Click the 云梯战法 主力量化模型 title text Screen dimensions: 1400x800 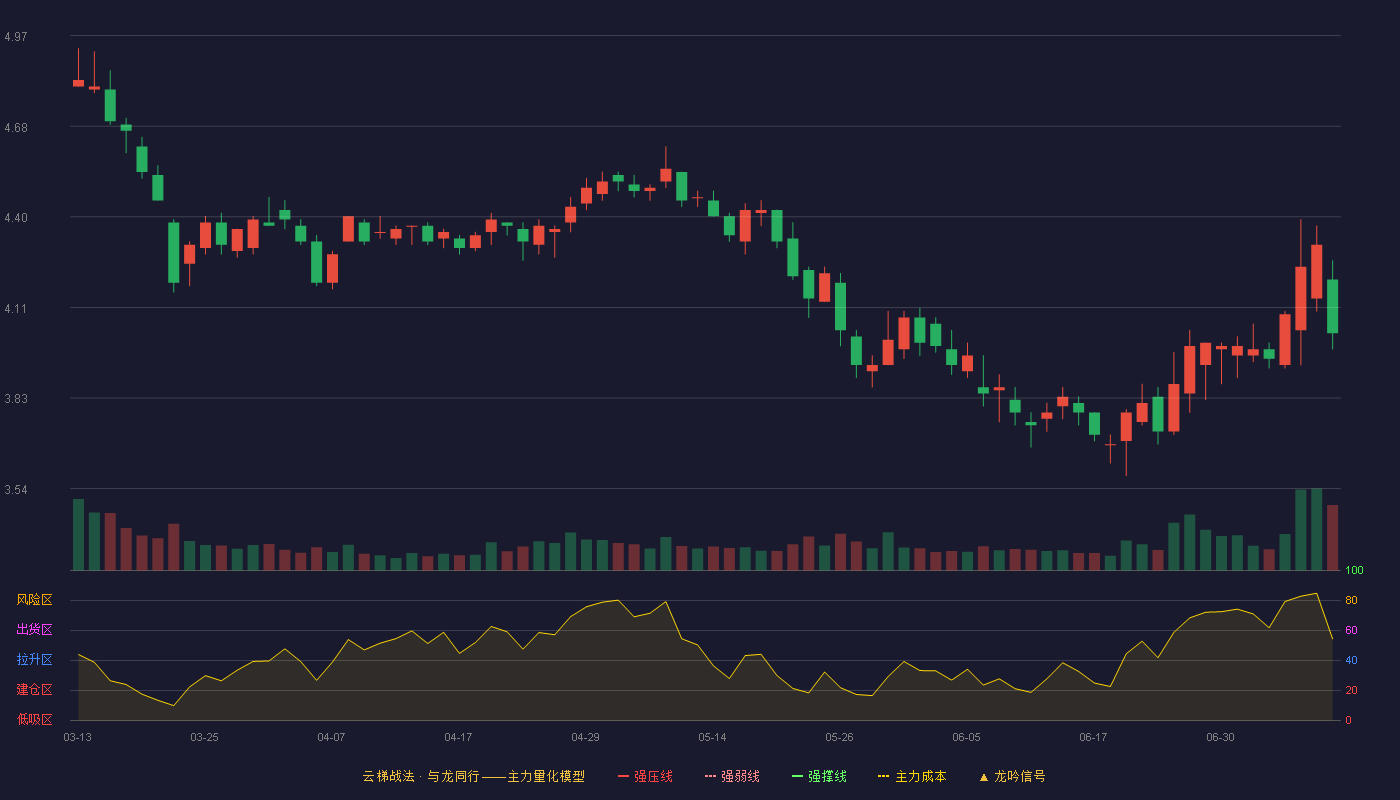point(474,776)
